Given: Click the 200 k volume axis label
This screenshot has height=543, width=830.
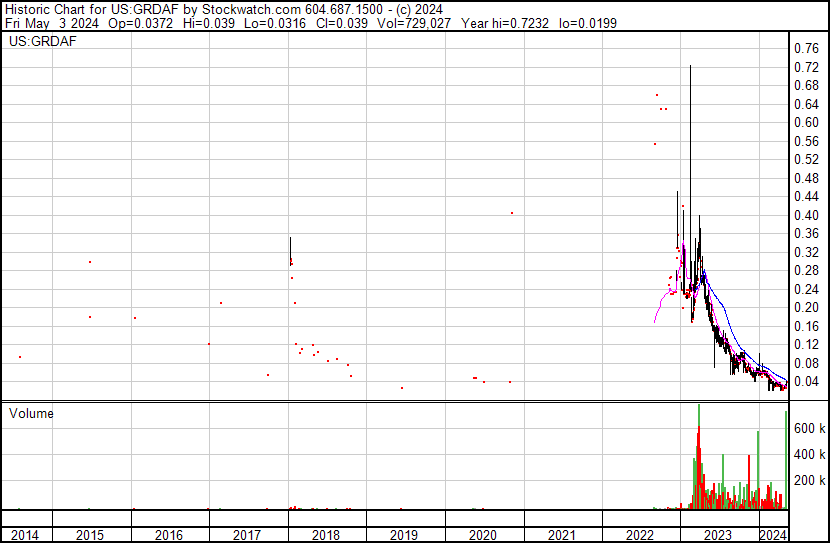Looking at the screenshot, I should 808,481.
